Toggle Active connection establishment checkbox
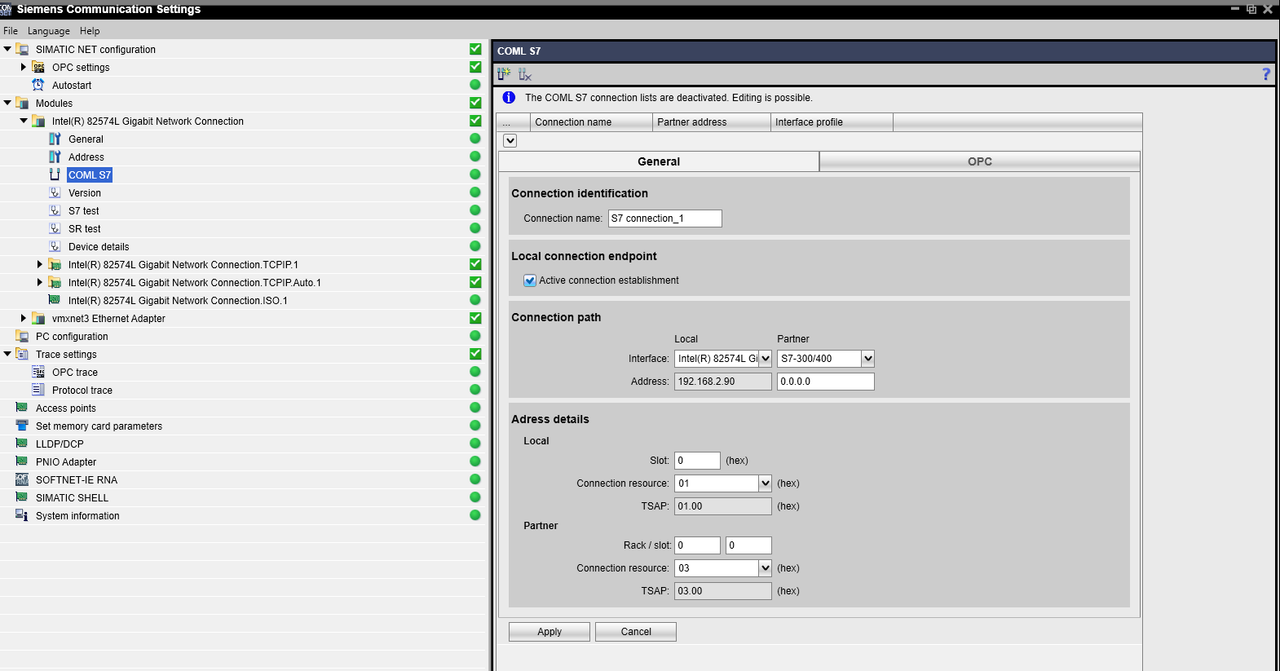Viewport: 1280px width, 671px height. click(530, 280)
